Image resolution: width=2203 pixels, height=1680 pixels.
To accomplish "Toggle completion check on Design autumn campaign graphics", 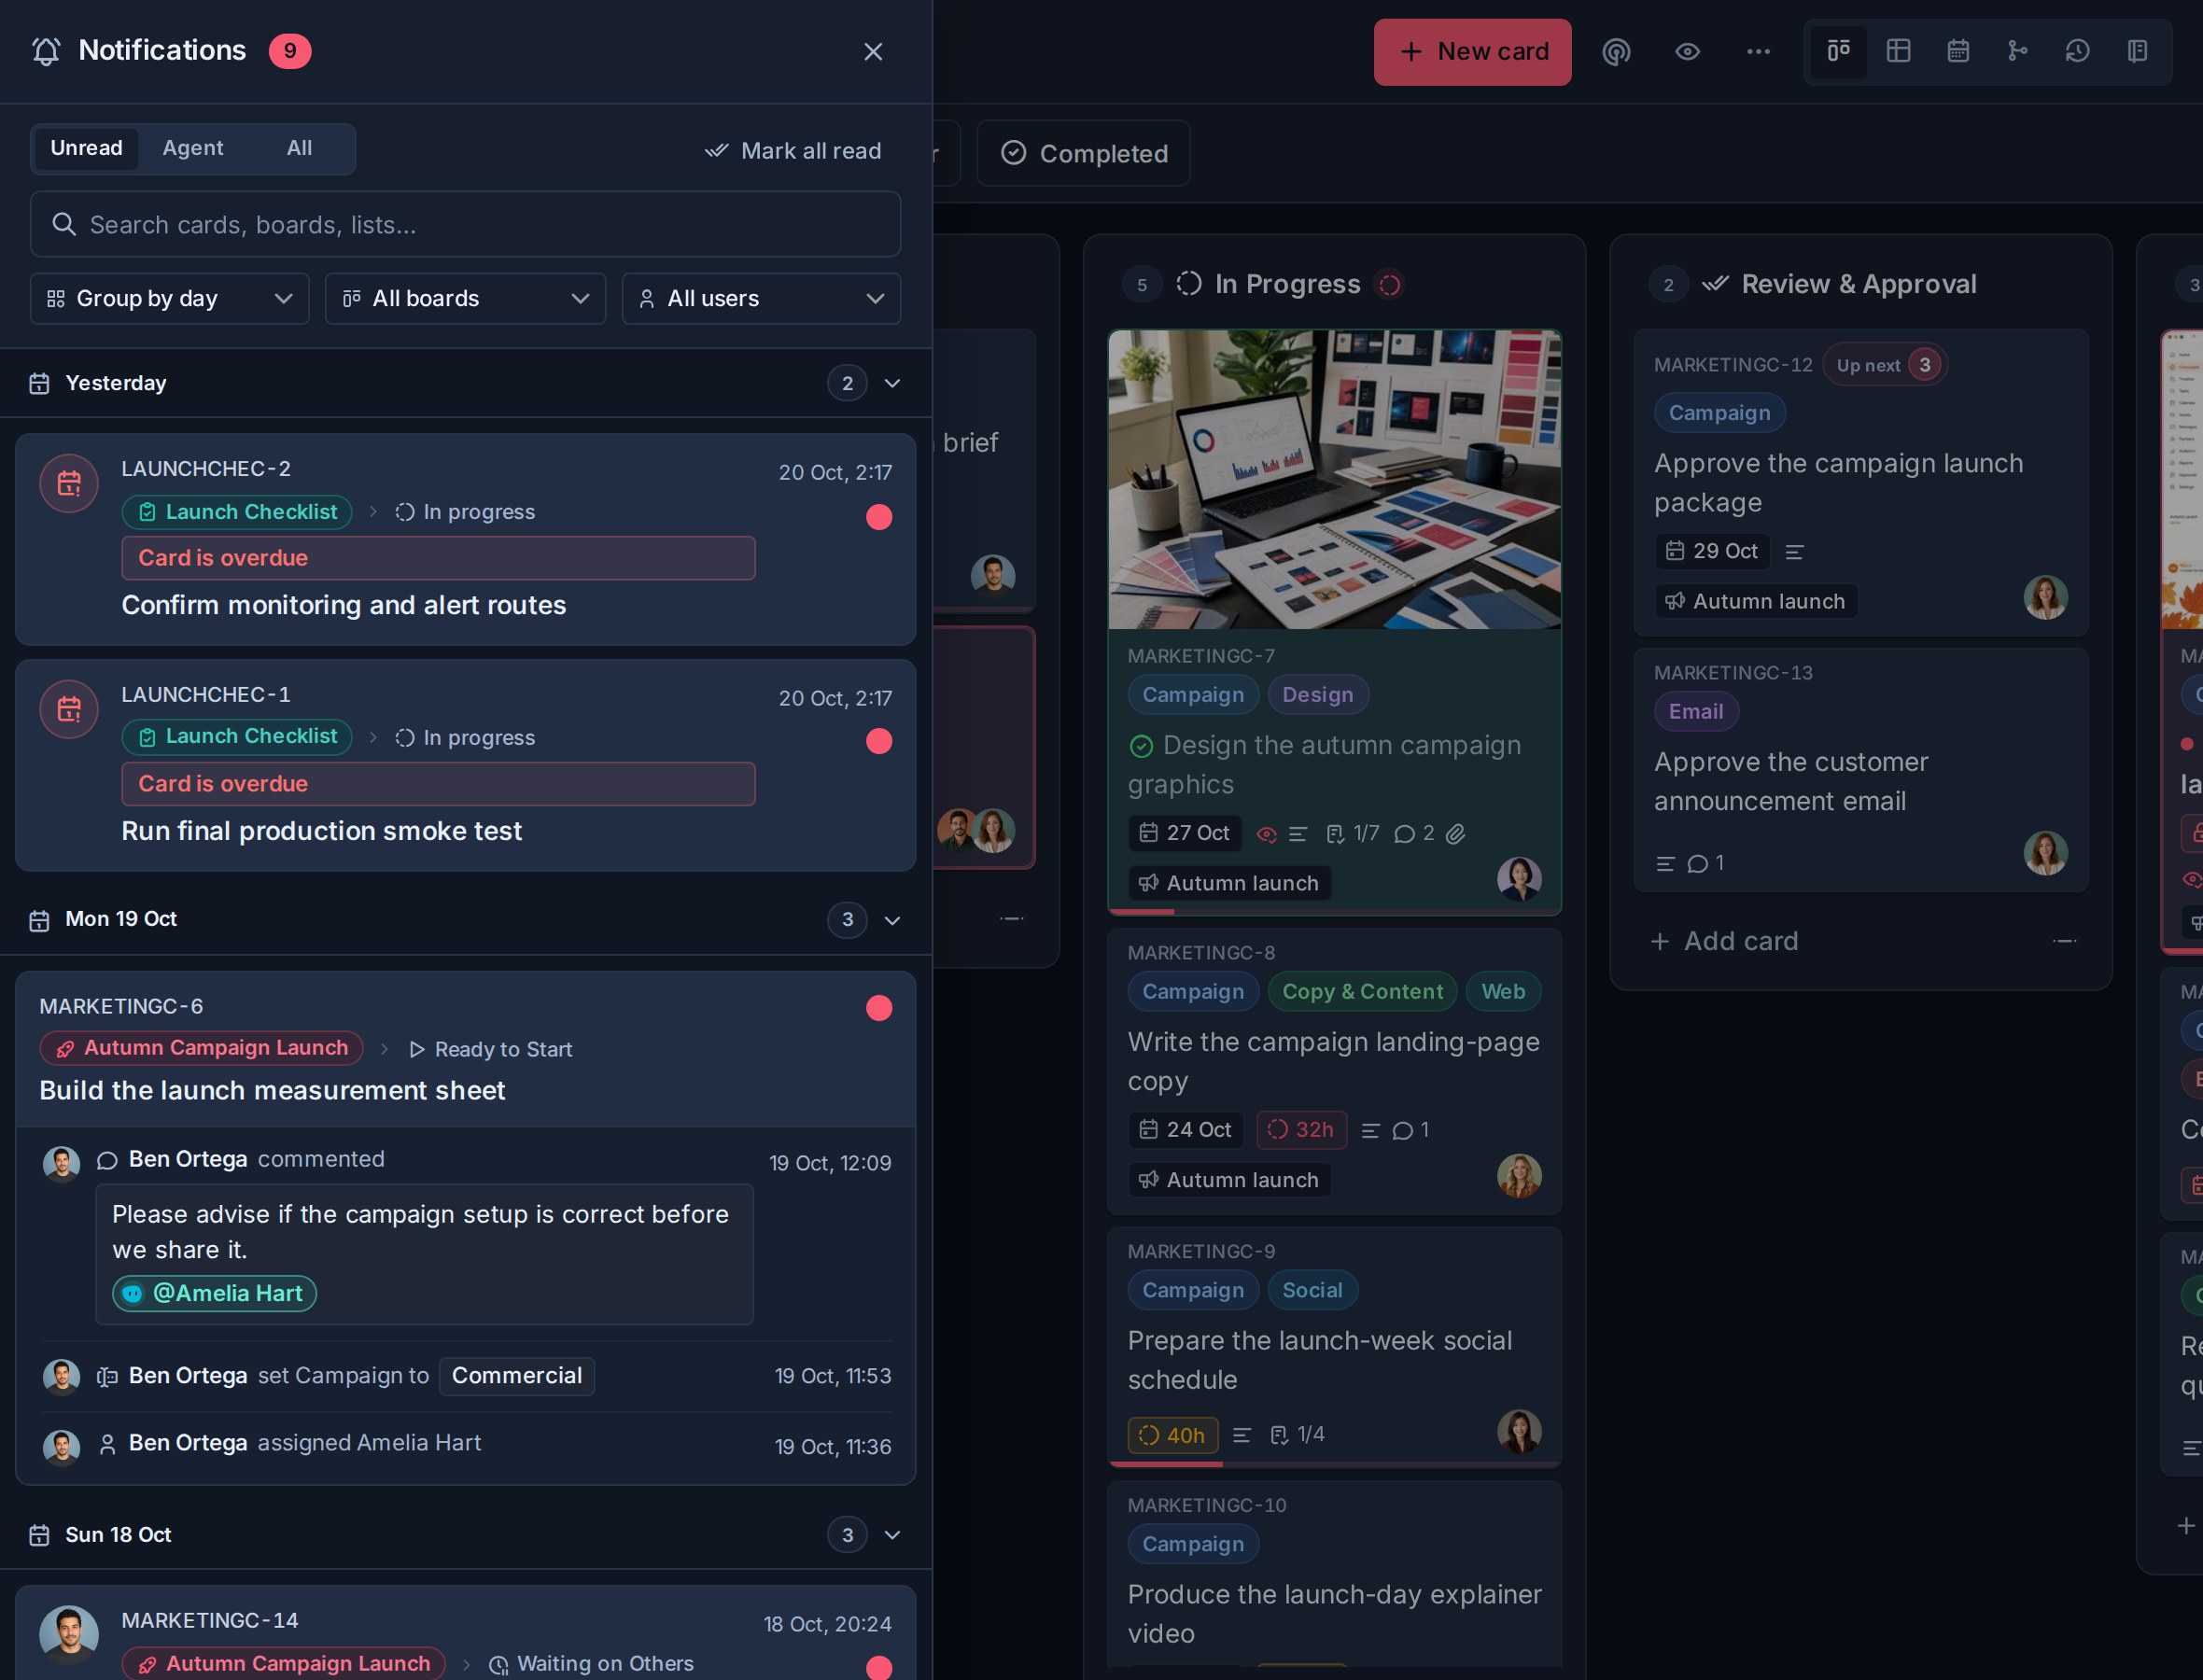I will point(1140,745).
